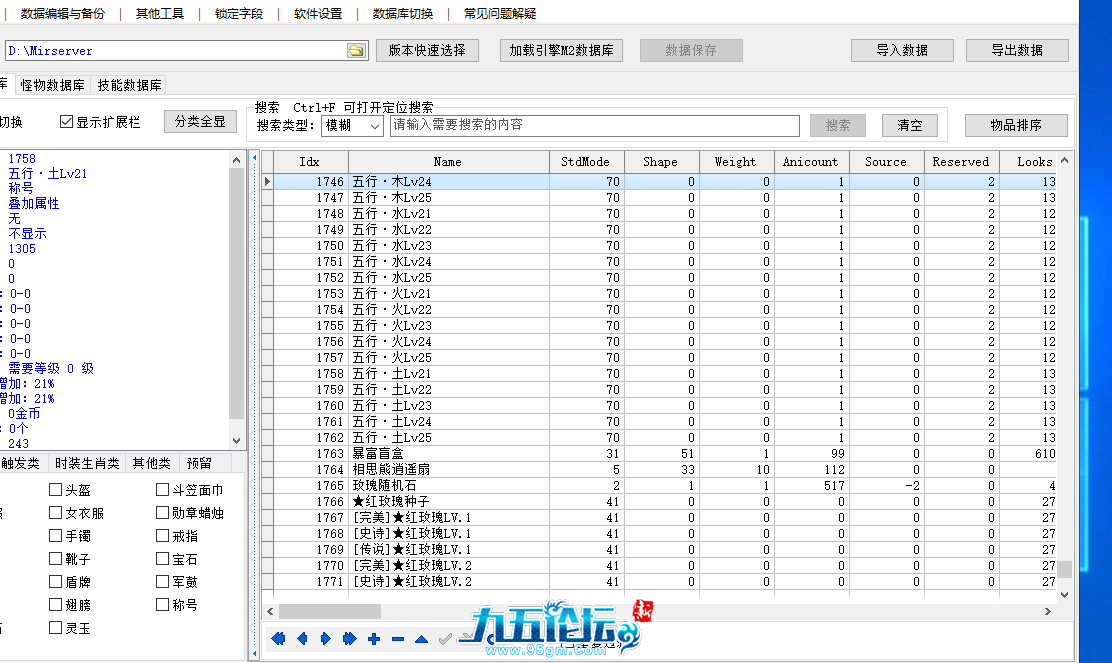
Task: Go to next record arrow
Action: point(326,639)
